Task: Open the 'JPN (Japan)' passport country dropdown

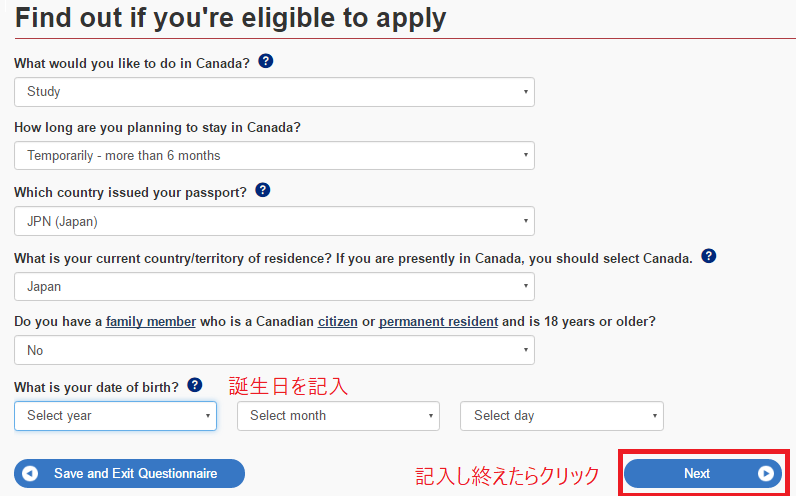Action: click(x=274, y=221)
